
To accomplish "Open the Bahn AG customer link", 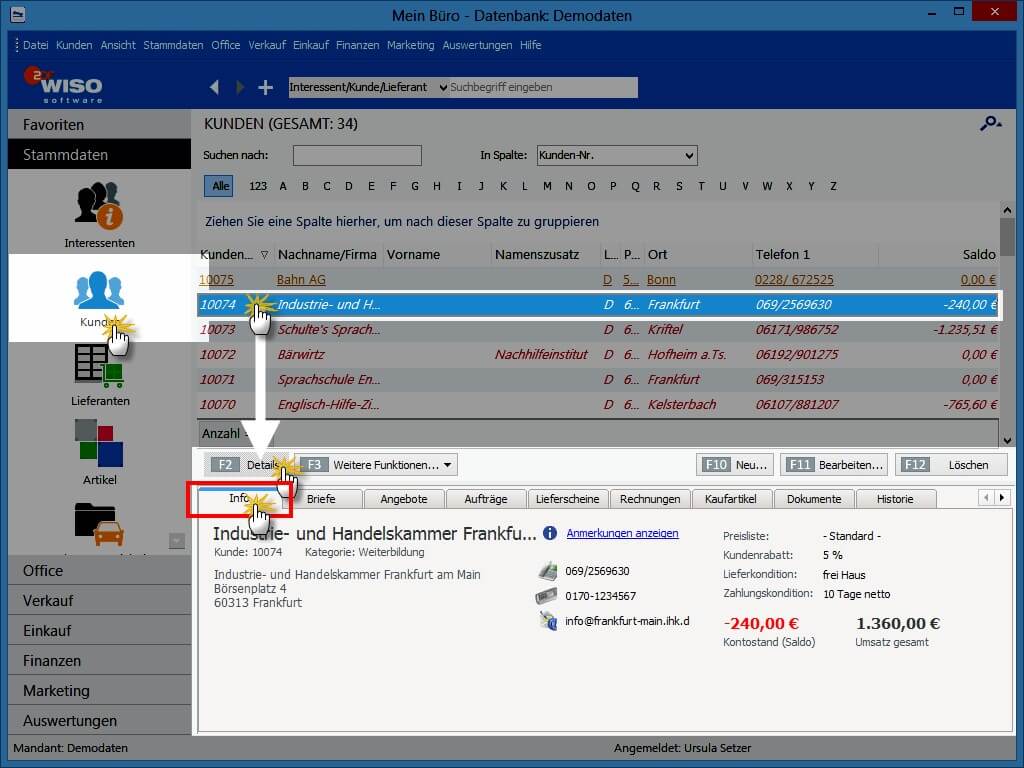I will pyautogui.click(x=301, y=280).
